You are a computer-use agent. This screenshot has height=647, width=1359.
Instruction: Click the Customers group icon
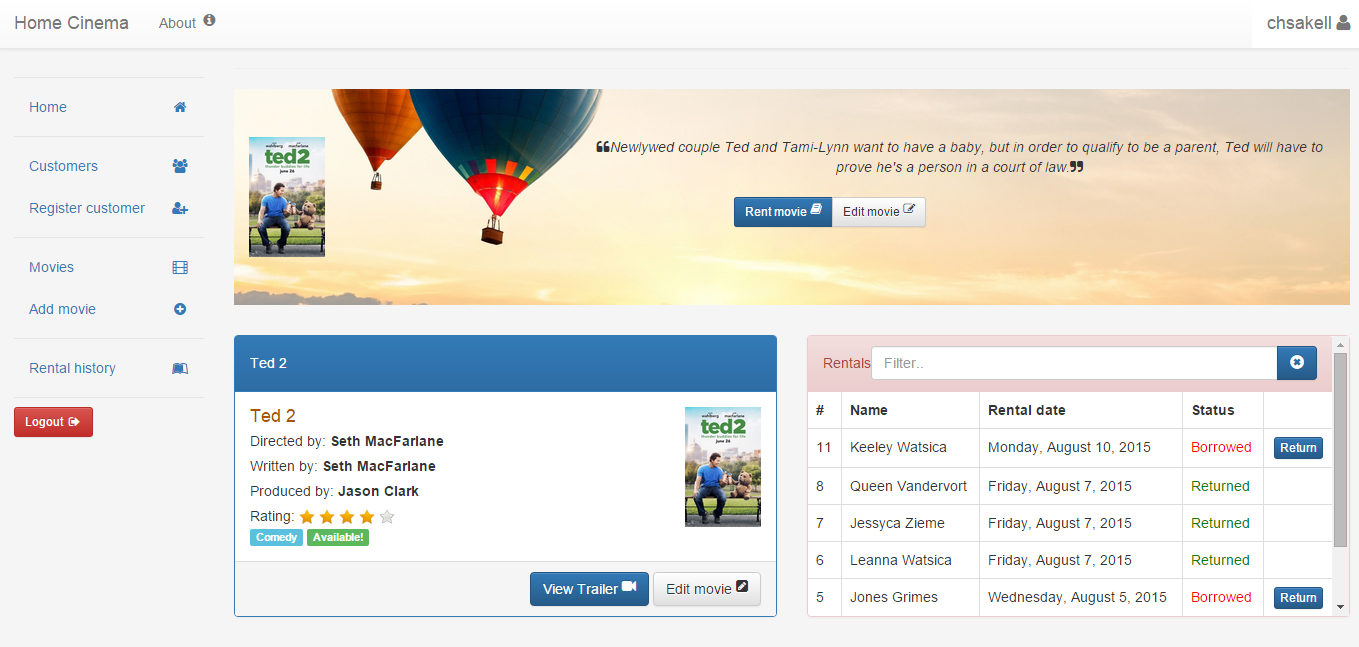[180, 166]
